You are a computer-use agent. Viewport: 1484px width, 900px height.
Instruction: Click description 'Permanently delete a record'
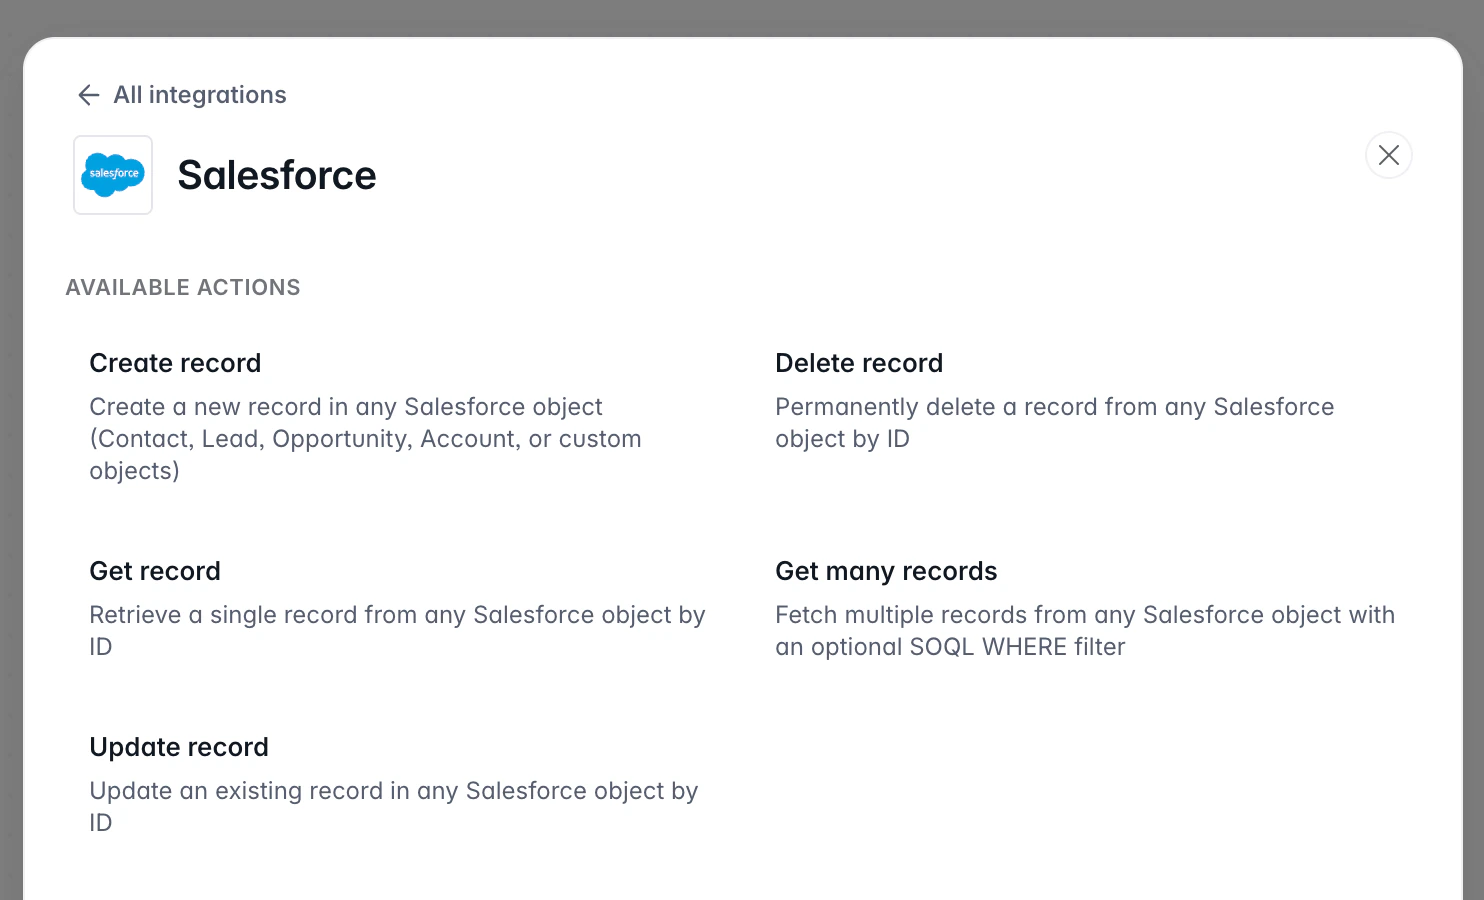(x=1055, y=423)
